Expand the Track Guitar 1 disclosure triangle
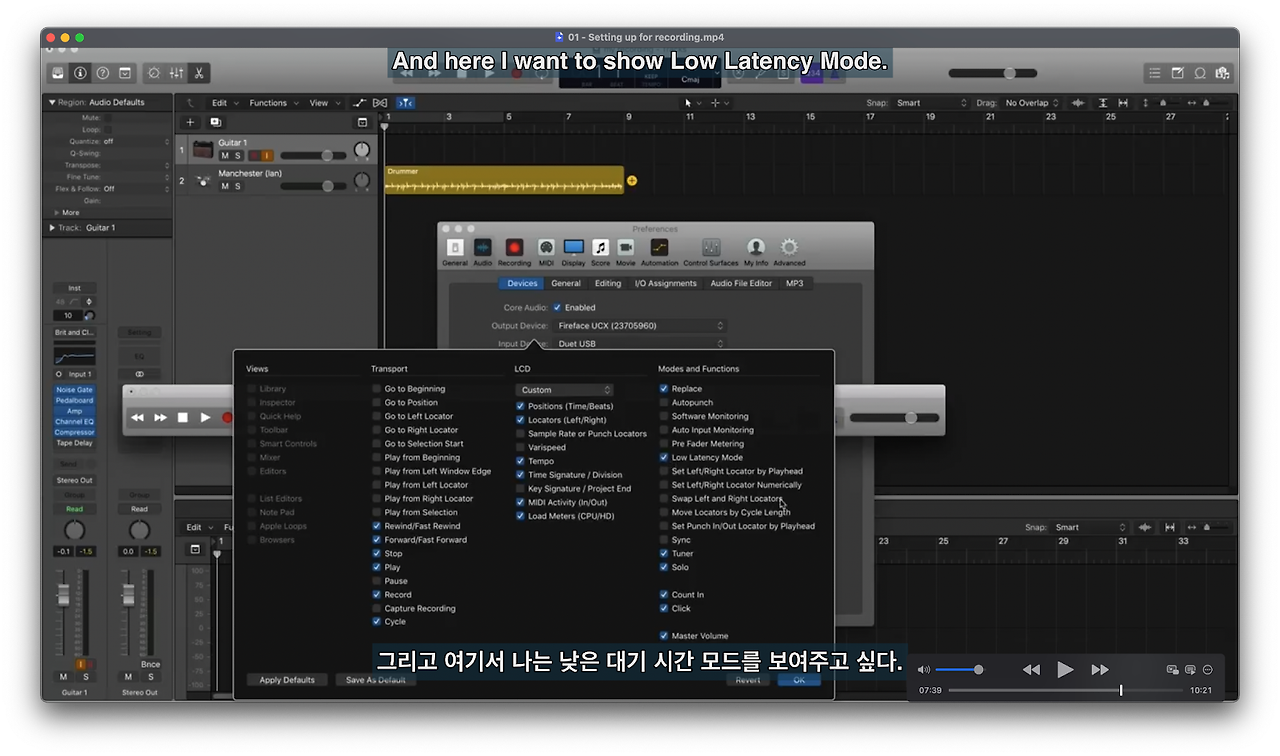This screenshot has width=1280, height=756. coord(52,228)
